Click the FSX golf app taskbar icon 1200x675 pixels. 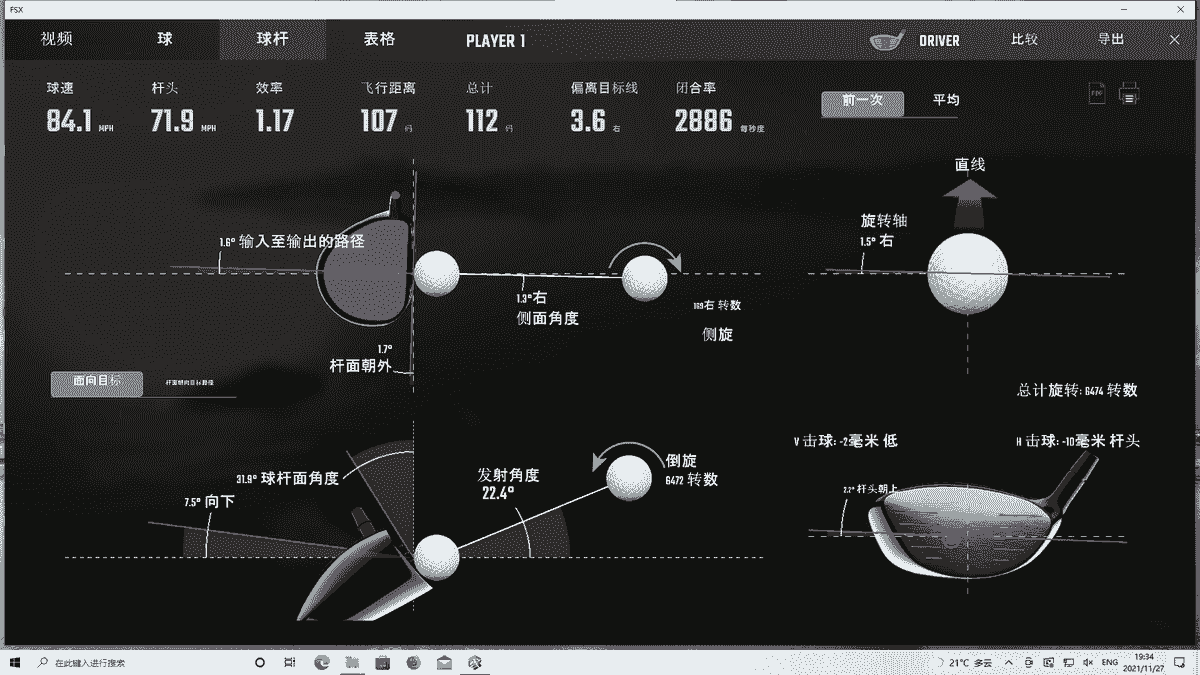(x=476, y=662)
